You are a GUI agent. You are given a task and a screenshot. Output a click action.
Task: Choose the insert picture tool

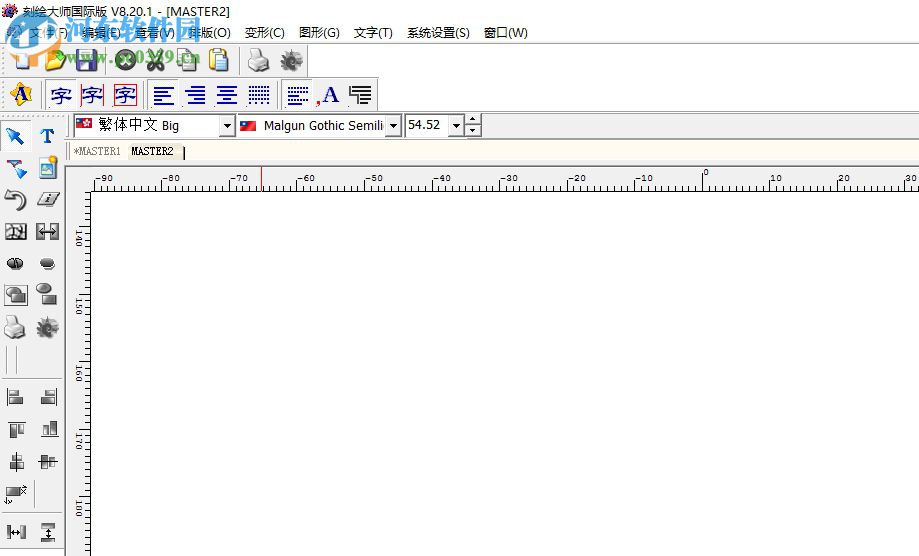(x=47, y=168)
